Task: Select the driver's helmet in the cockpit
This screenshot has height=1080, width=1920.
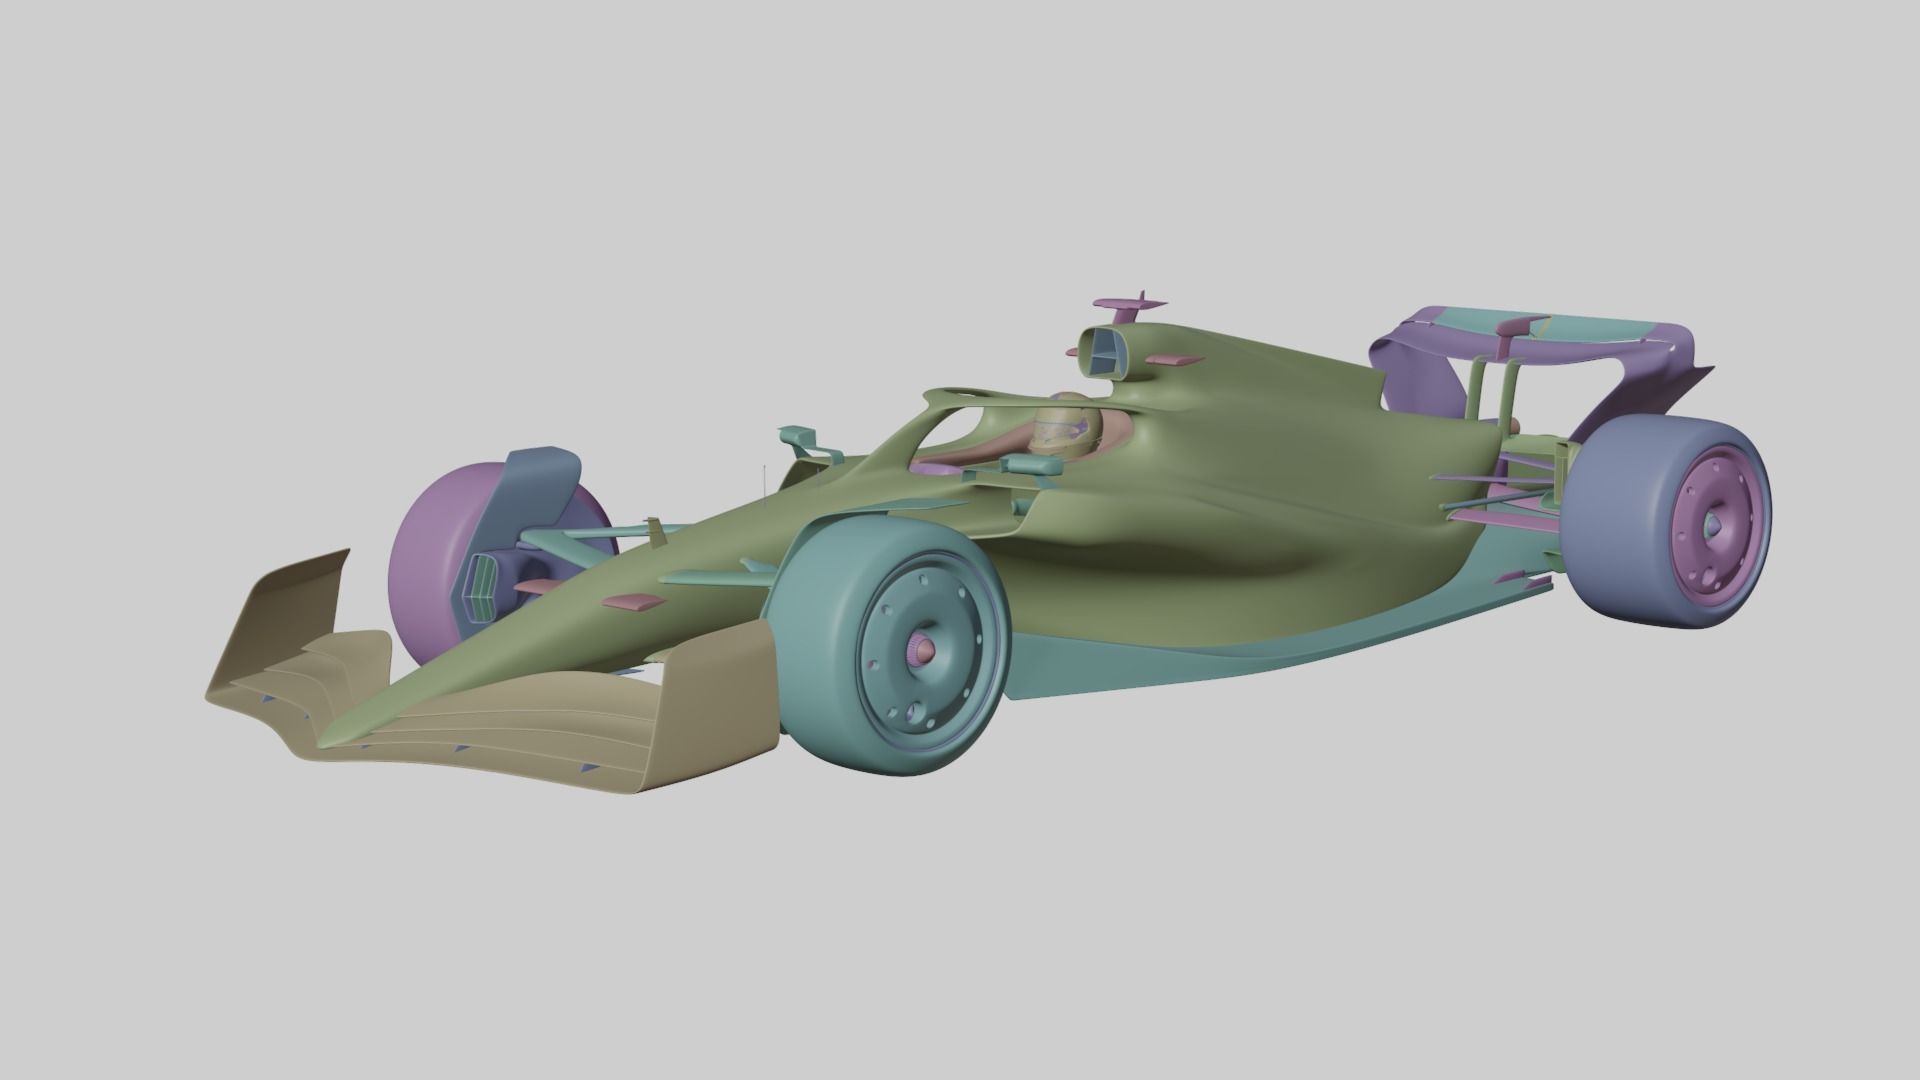Action: (1067, 428)
